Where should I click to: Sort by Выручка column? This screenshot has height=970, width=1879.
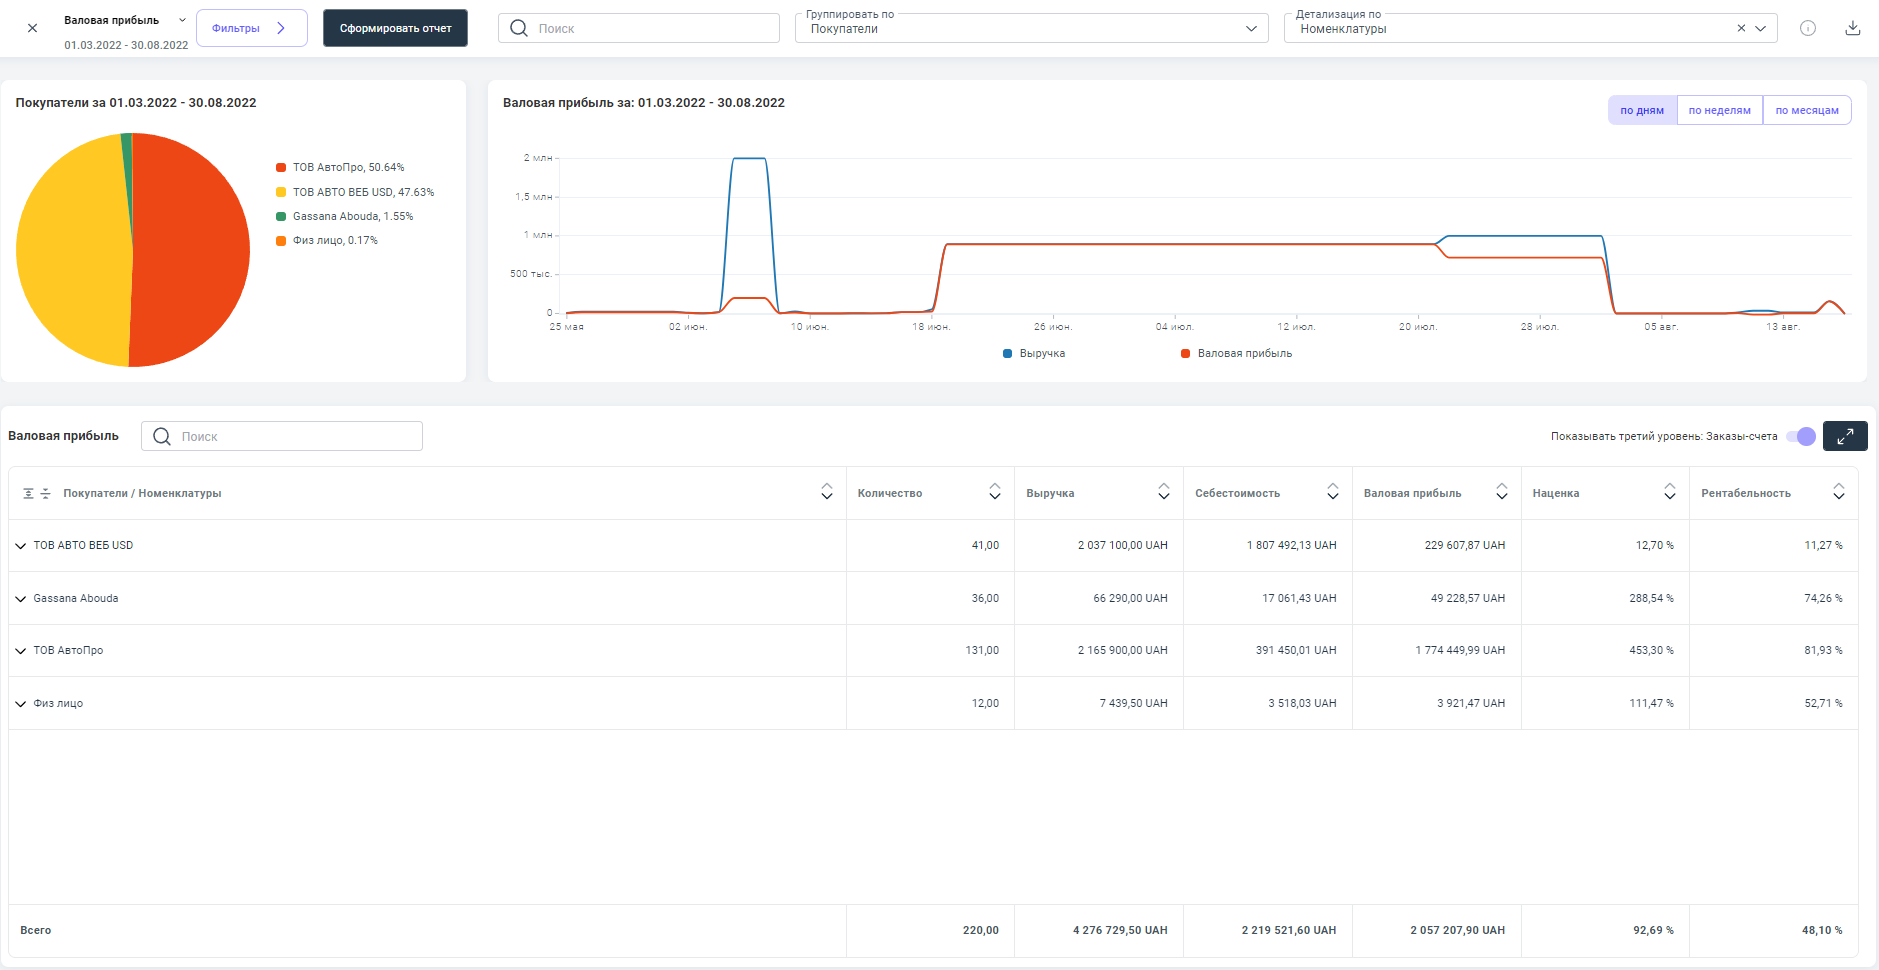click(1163, 492)
